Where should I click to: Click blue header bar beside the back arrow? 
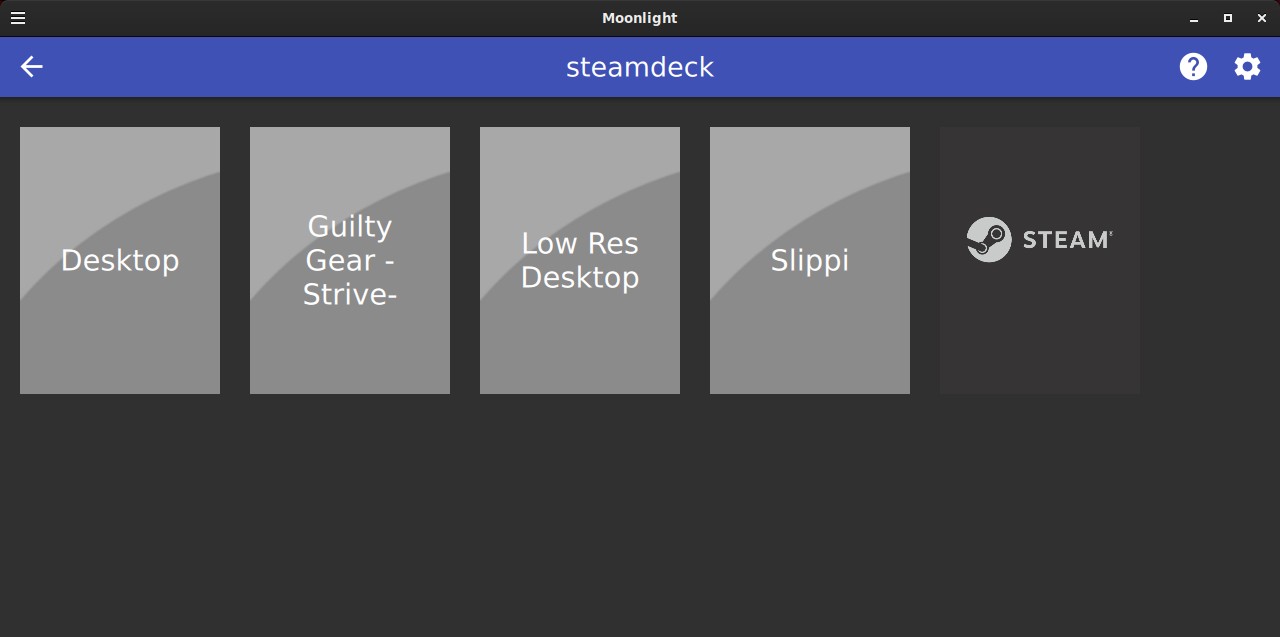pyautogui.click(x=300, y=67)
